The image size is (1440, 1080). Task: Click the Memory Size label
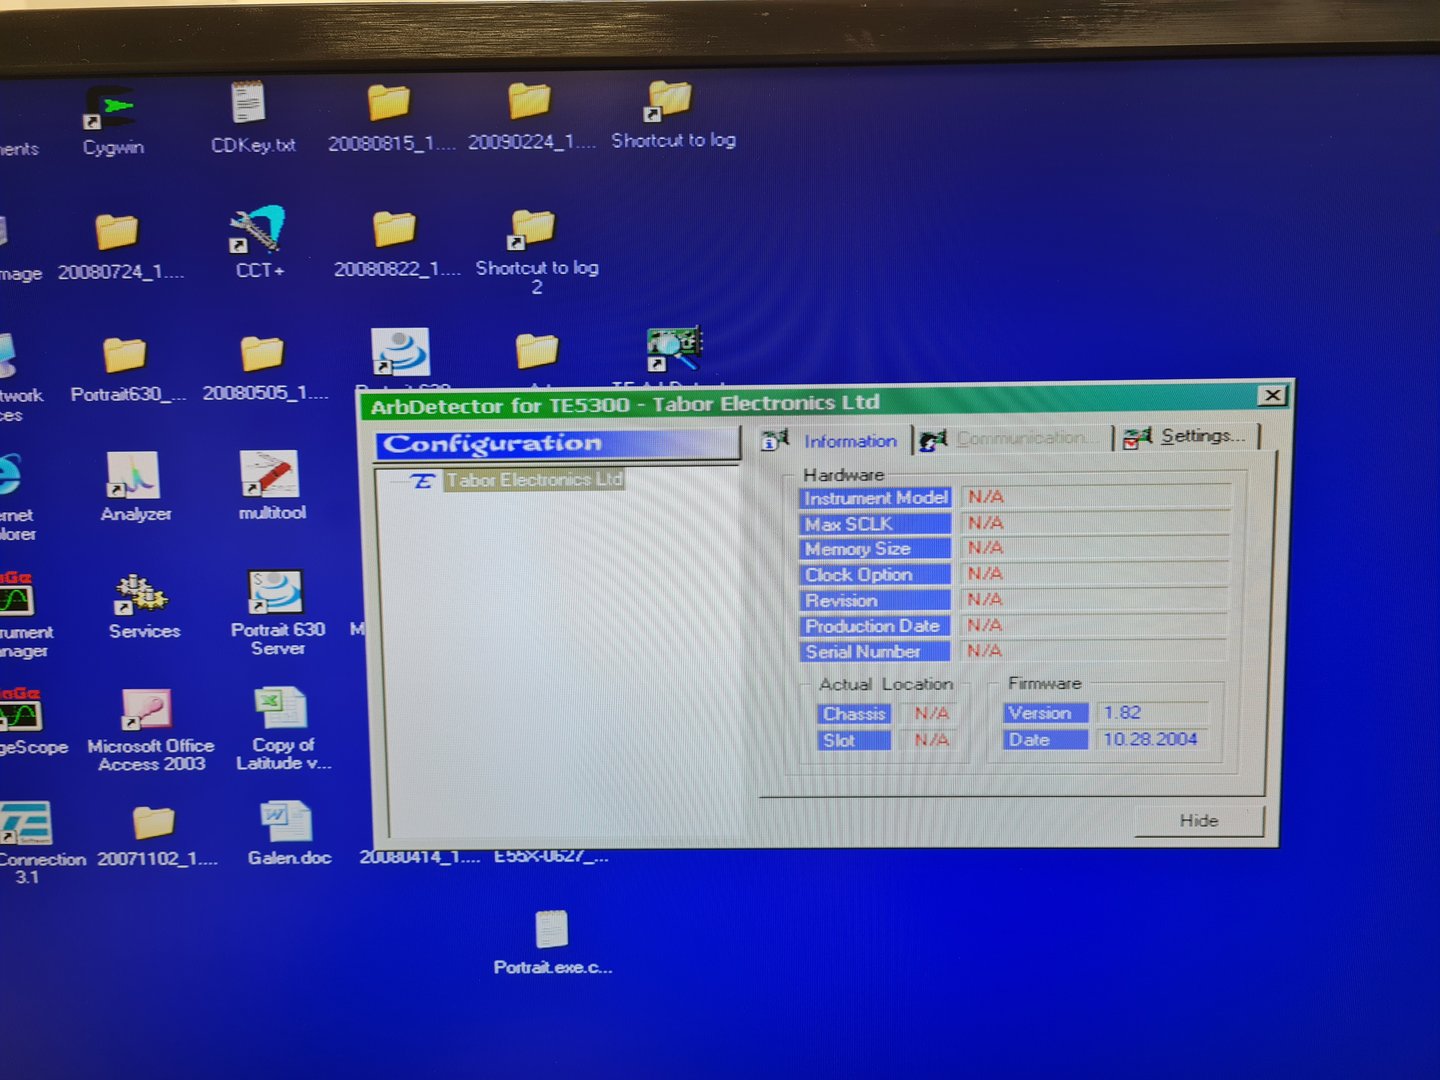(875, 549)
